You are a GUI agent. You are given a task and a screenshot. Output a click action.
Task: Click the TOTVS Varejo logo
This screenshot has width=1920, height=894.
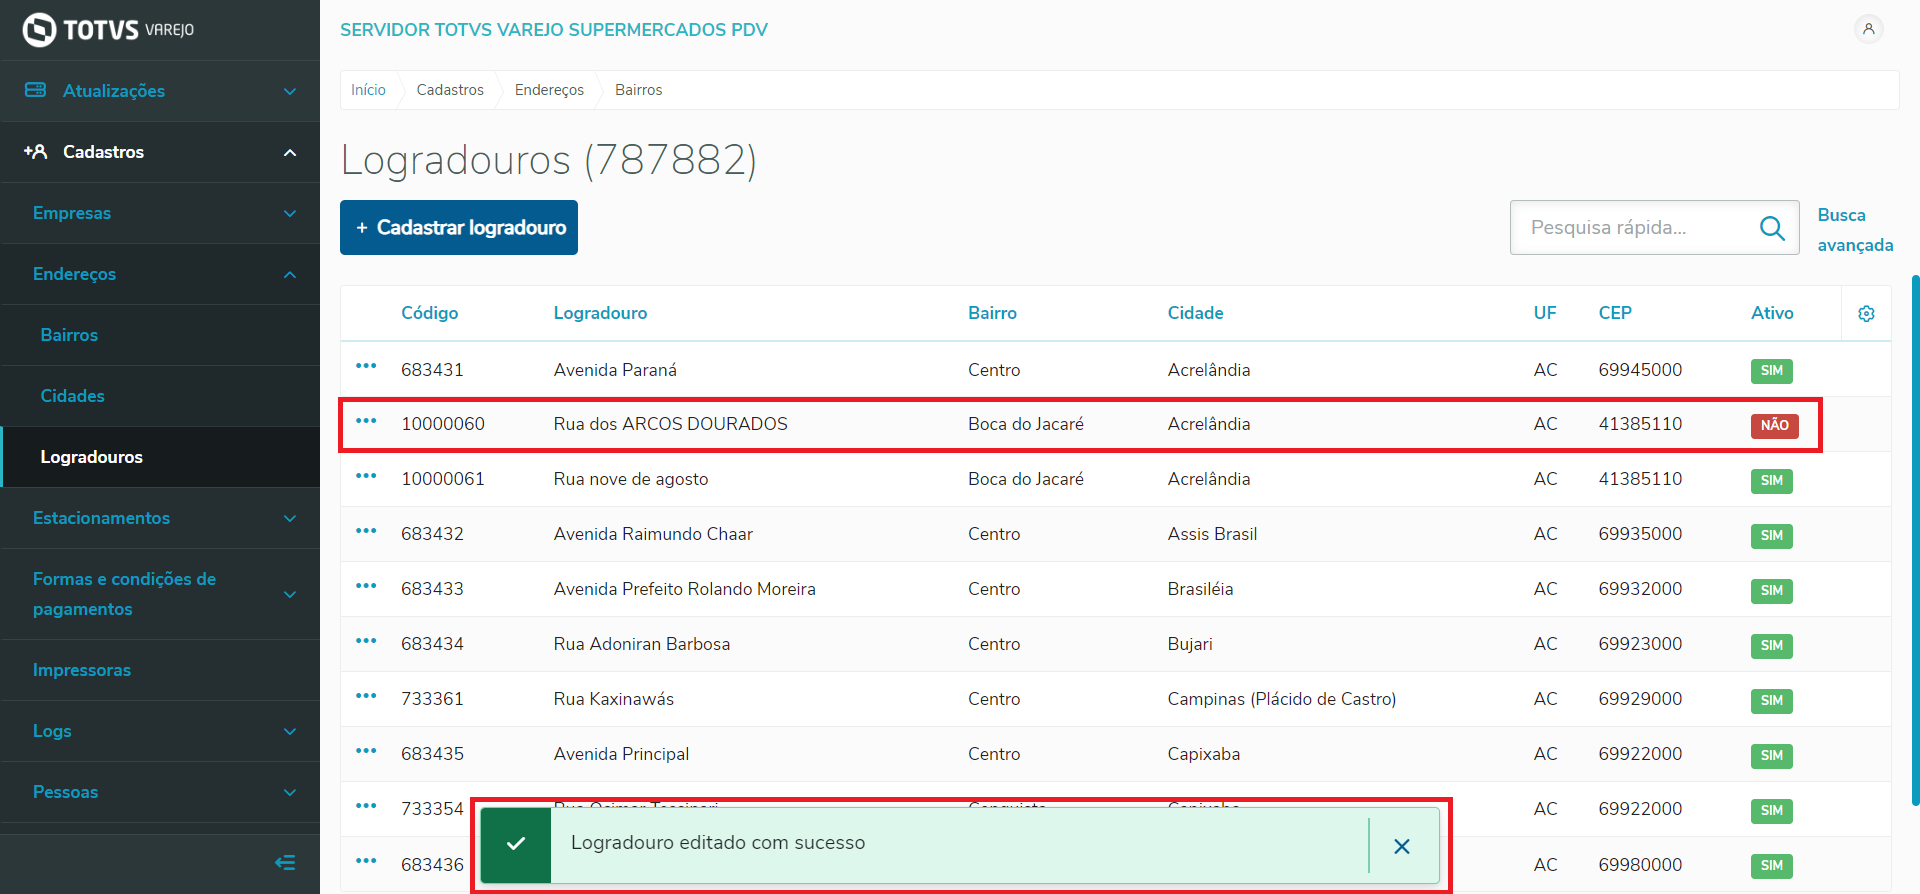pos(108,30)
